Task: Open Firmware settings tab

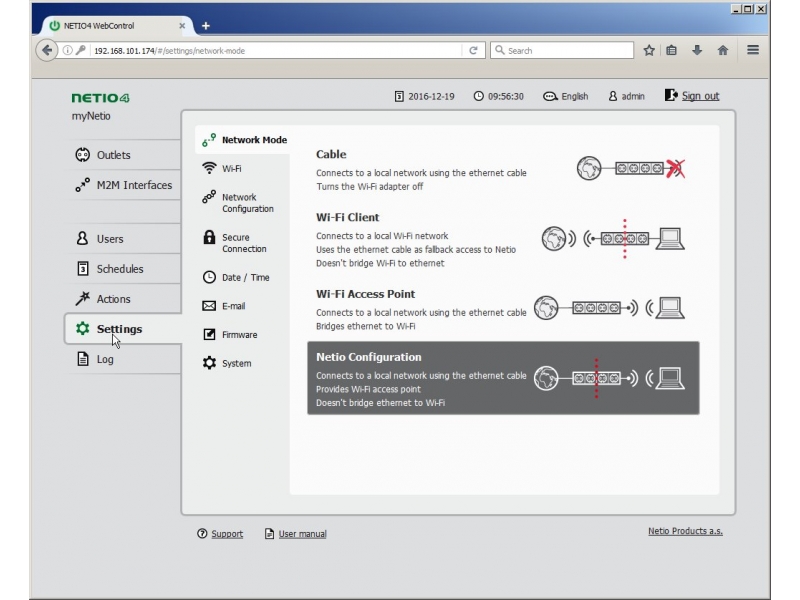Action: point(242,335)
